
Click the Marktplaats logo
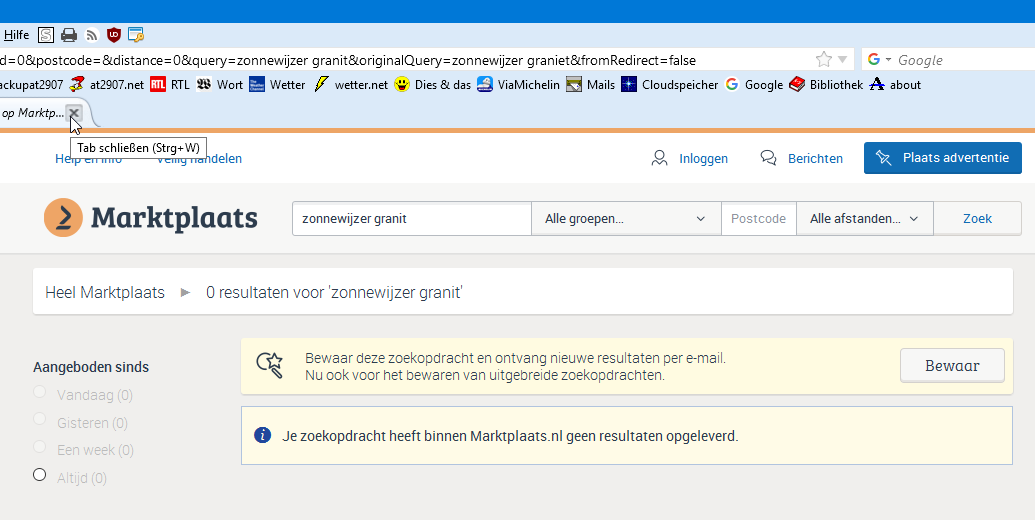coord(151,218)
